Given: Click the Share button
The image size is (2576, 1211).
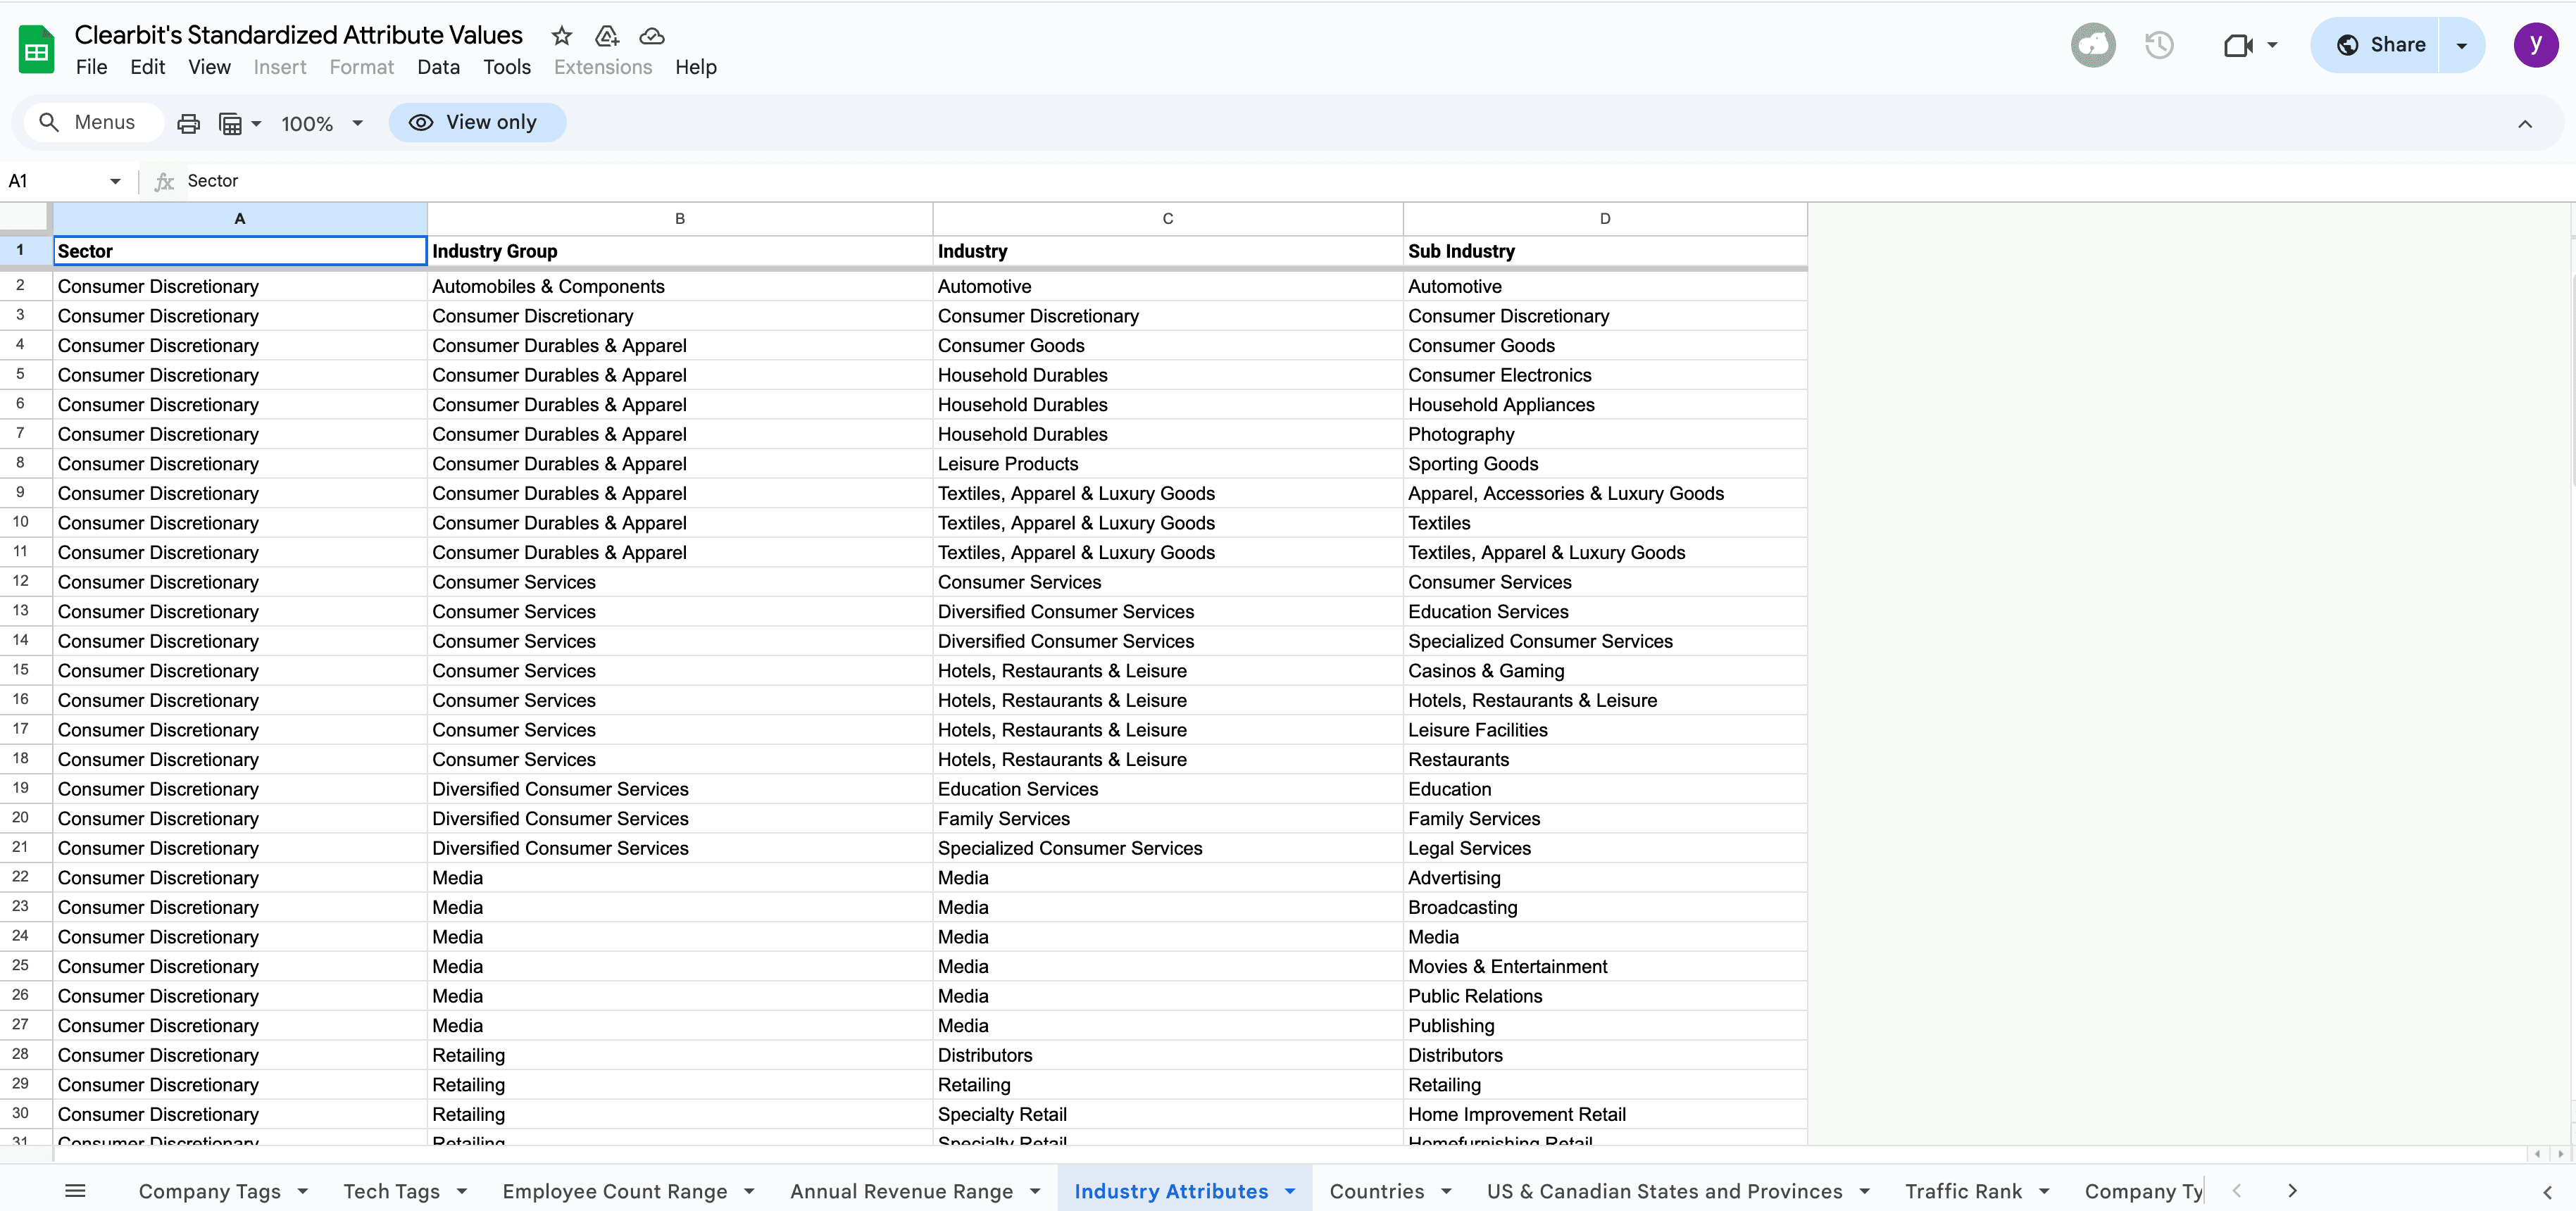Looking at the screenshot, I should tap(2380, 45).
